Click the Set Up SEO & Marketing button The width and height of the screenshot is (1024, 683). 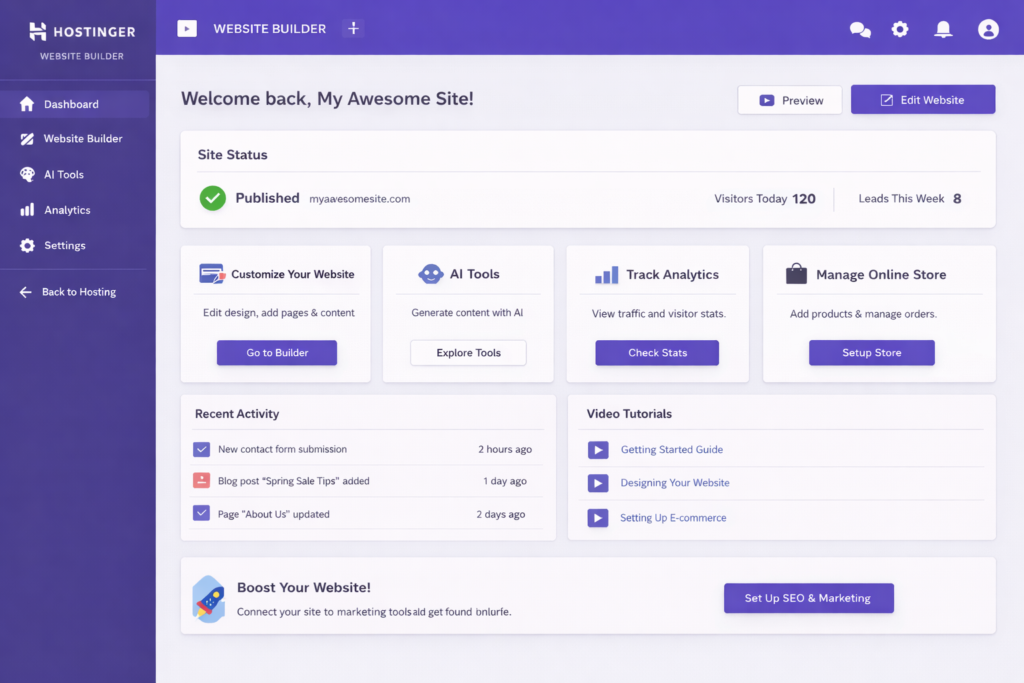pos(808,598)
